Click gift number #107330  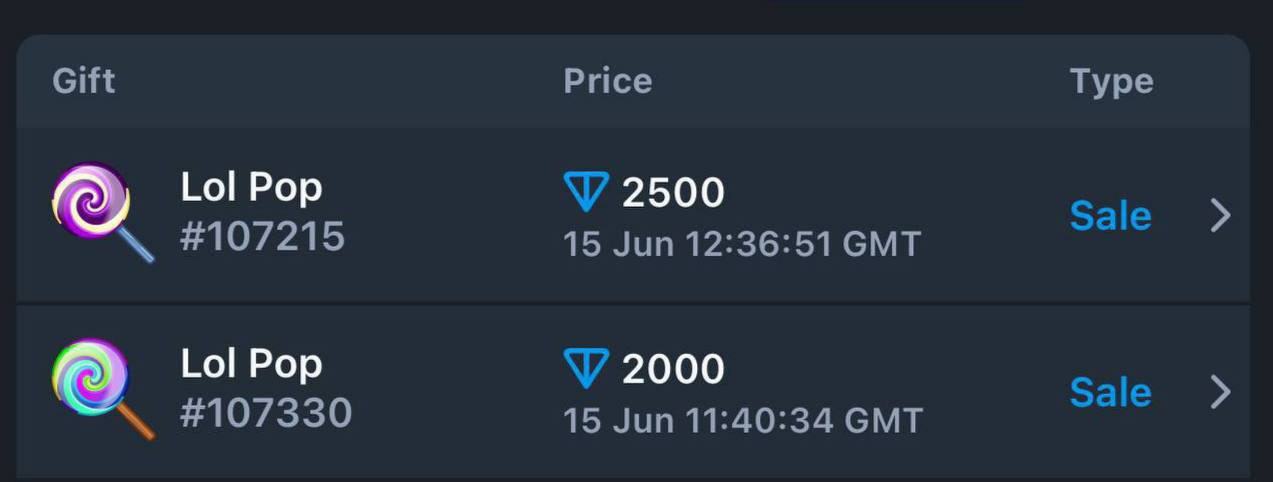[x=266, y=413]
